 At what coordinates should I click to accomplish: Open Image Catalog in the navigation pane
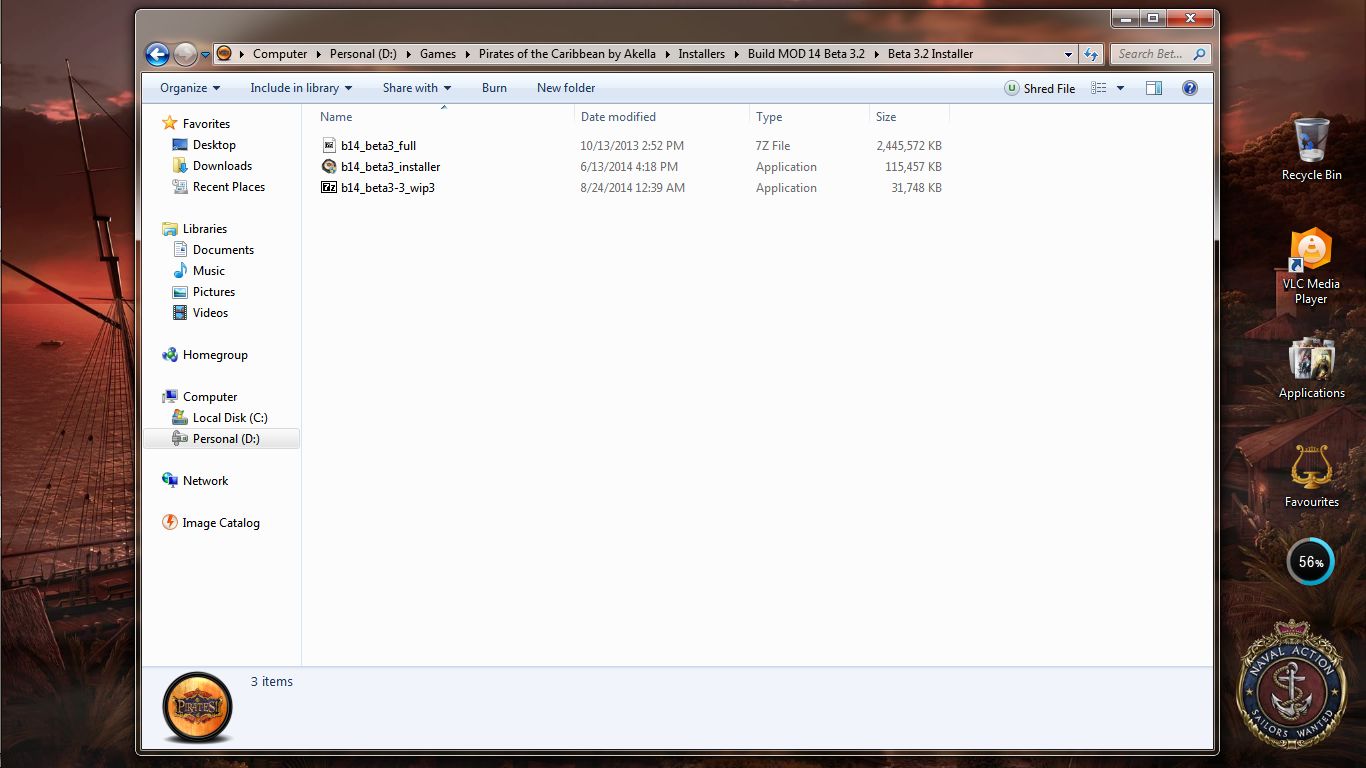coord(221,523)
